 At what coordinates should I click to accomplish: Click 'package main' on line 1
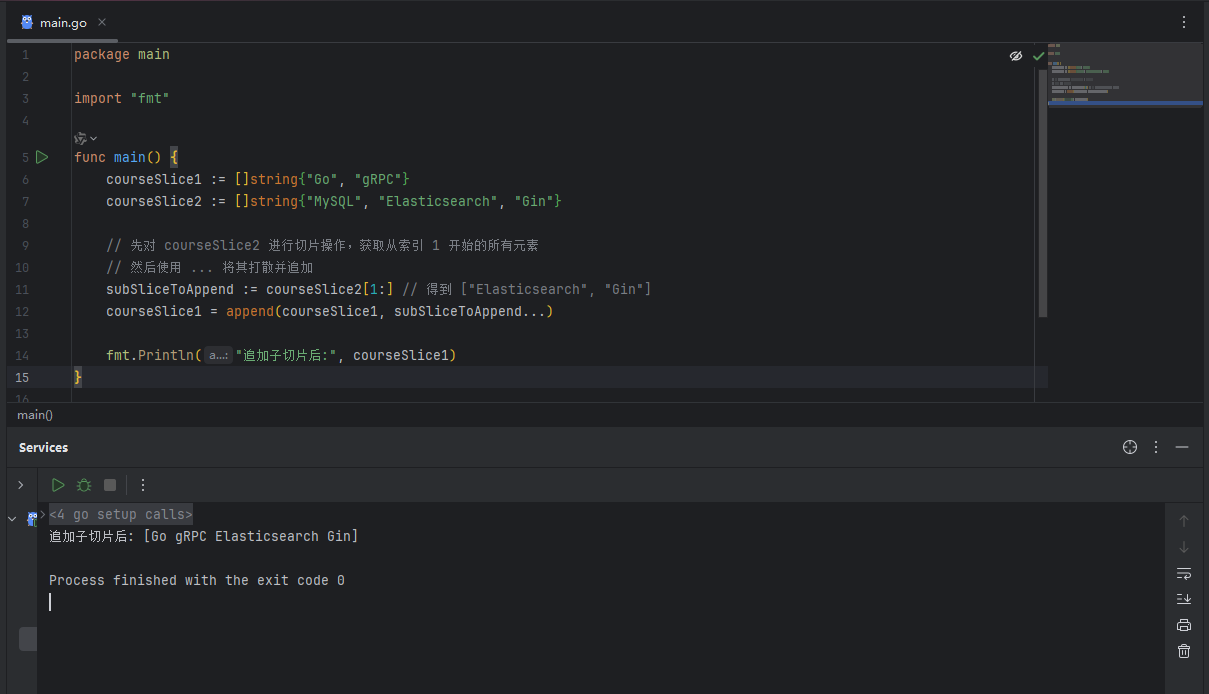tap(122, 54)
